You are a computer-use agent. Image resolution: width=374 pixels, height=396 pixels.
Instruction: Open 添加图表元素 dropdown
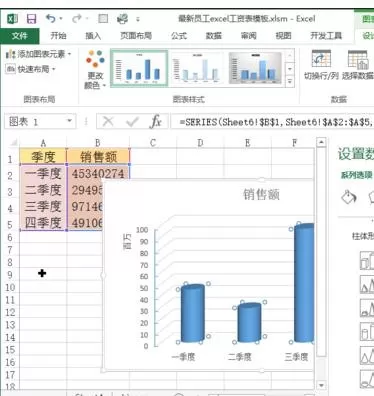[39, 54]
